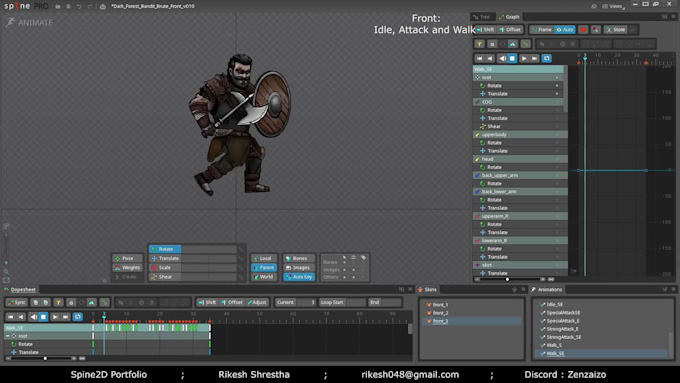Switch axes to Parent mode
680x383 pixels.
click(x=264, y=268)
